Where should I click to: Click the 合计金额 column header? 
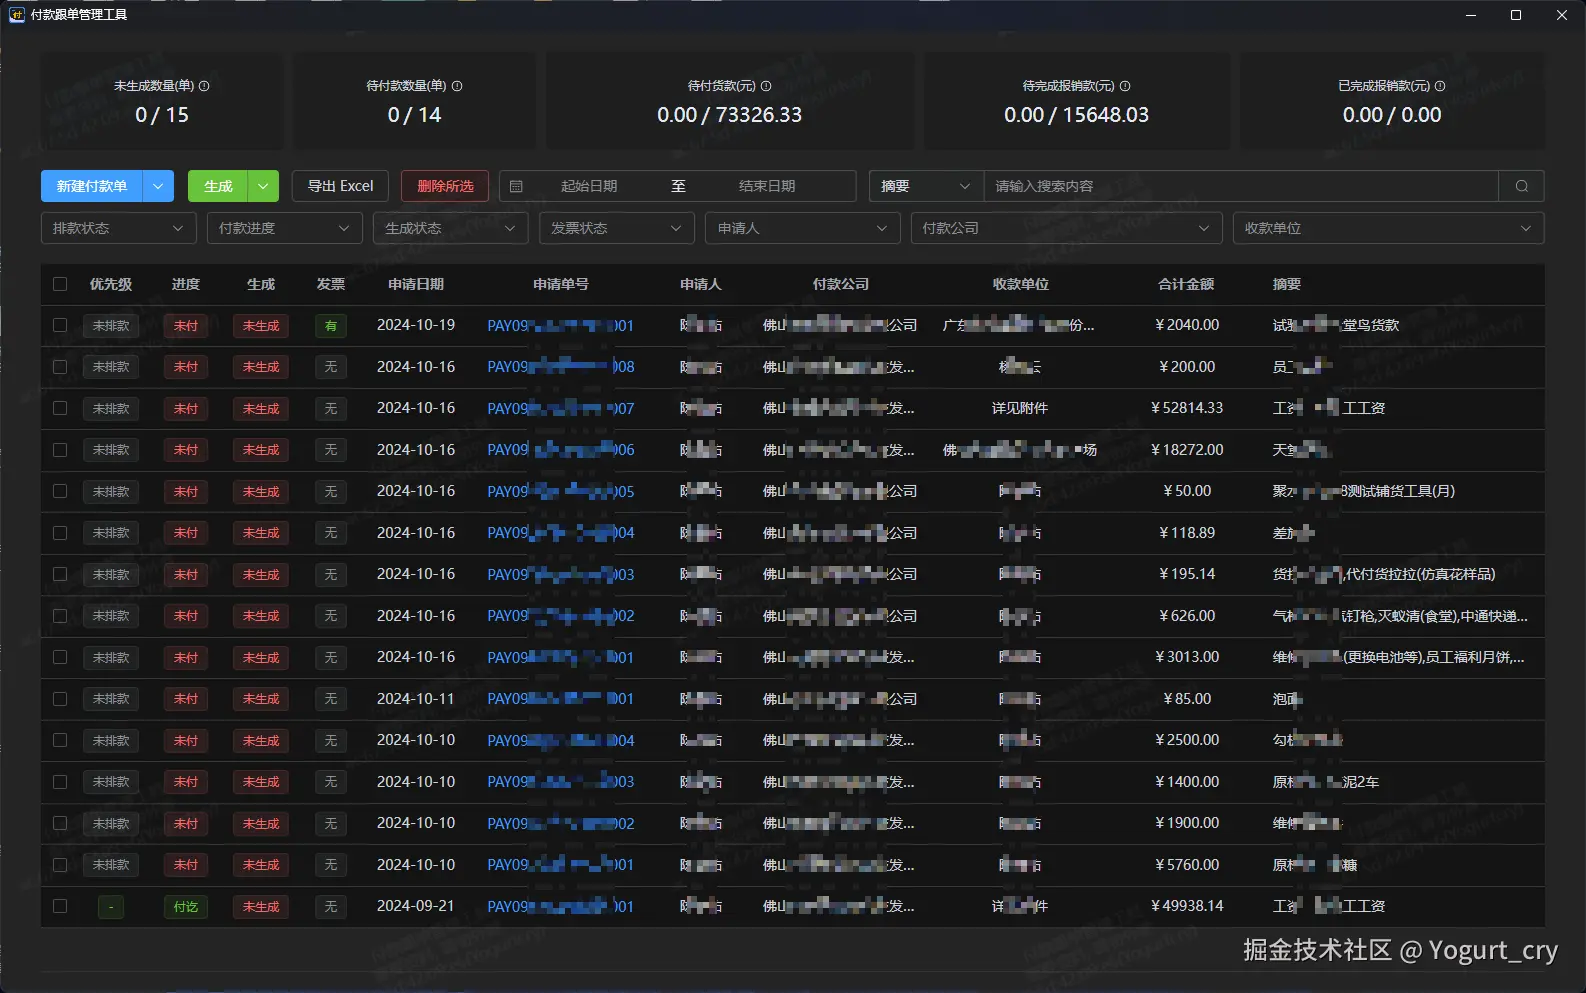pyautogui.click(x=1186, y=284)
